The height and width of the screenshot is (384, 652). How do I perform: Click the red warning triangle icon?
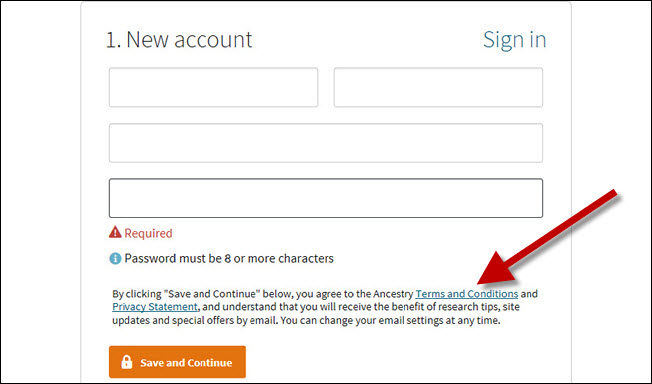[x=115, y=232]
